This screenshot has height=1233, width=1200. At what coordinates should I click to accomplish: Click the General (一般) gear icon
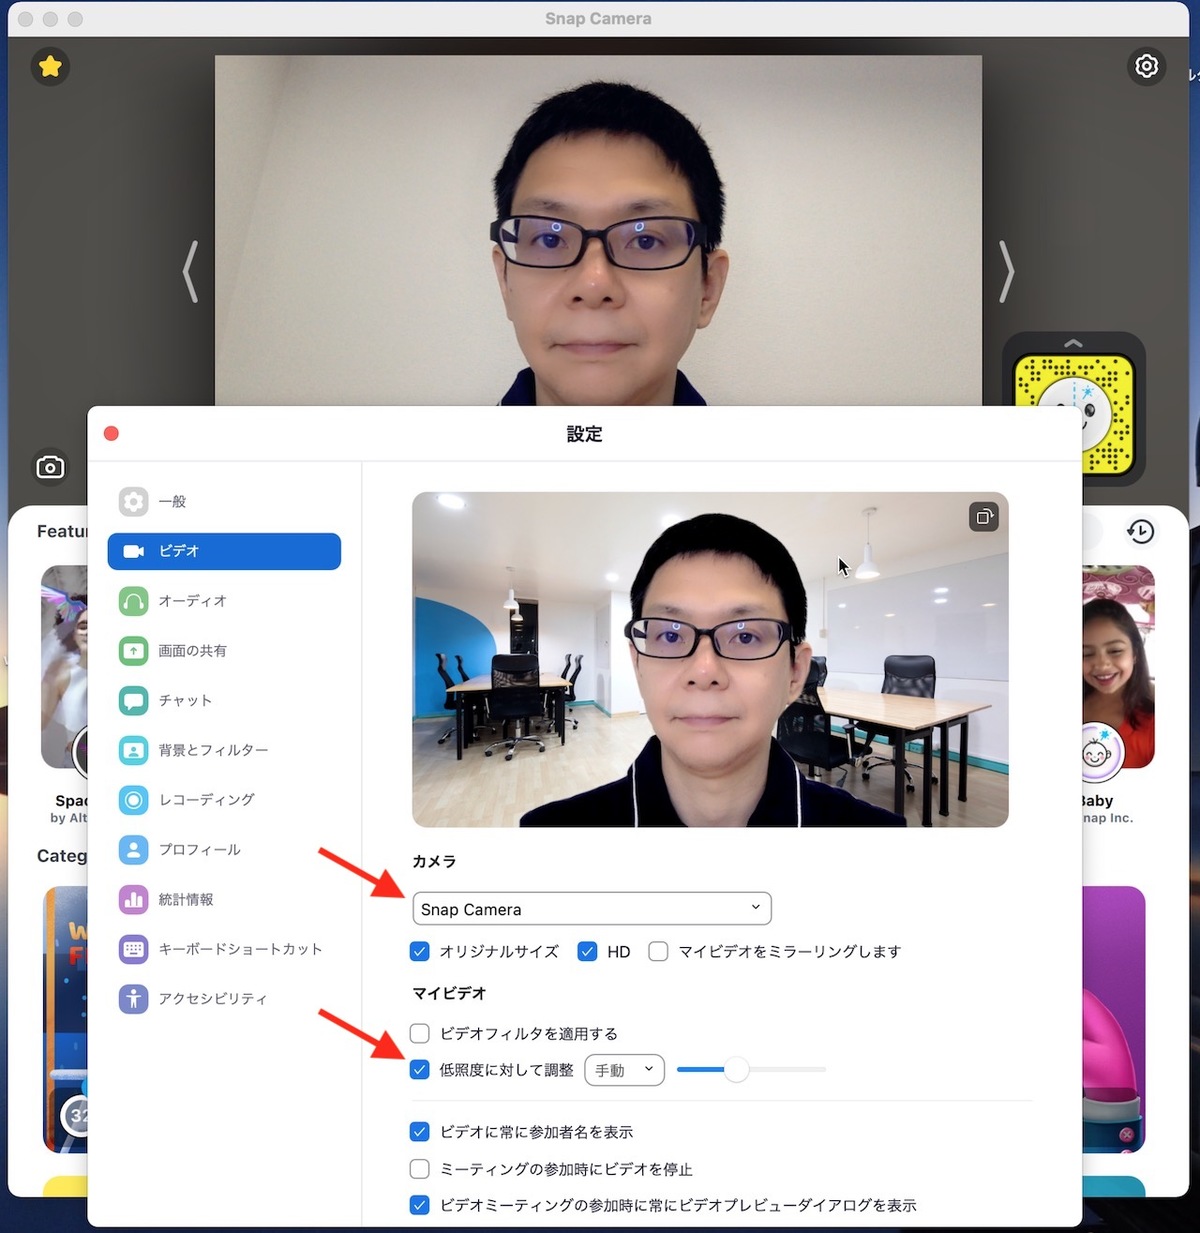coord(133,501)
